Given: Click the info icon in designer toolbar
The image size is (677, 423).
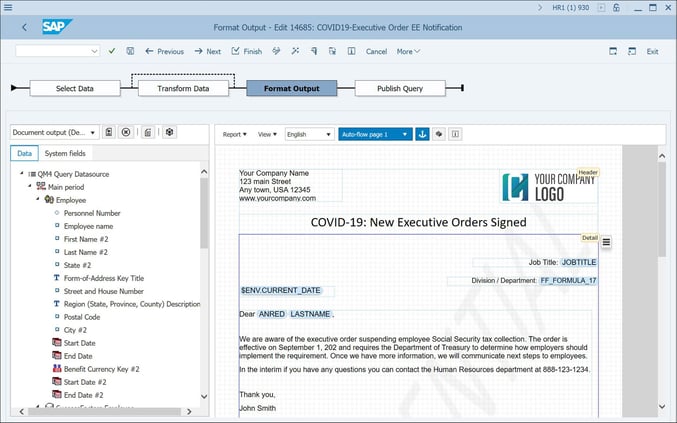Looking at the screenshot, I should coord(455,134).
